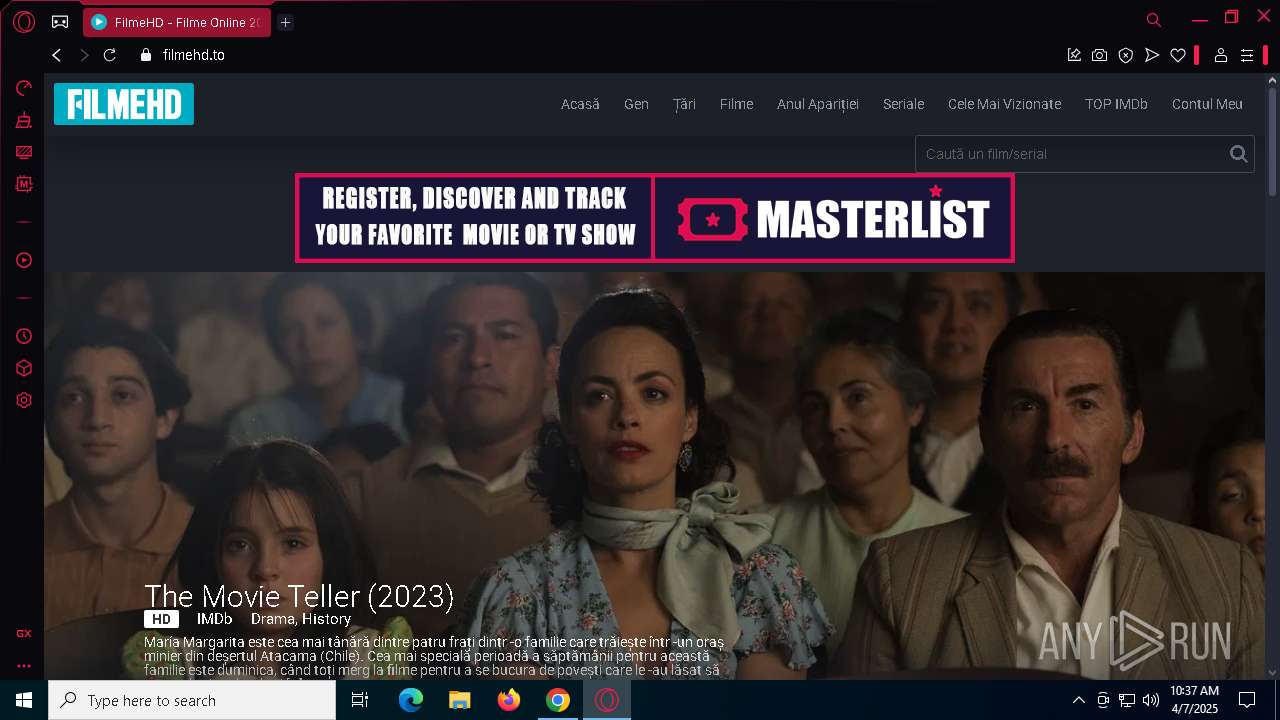This screenshot has height=720, width=1280.
Task: Open the Gen menu
Action: coord(636,104)
